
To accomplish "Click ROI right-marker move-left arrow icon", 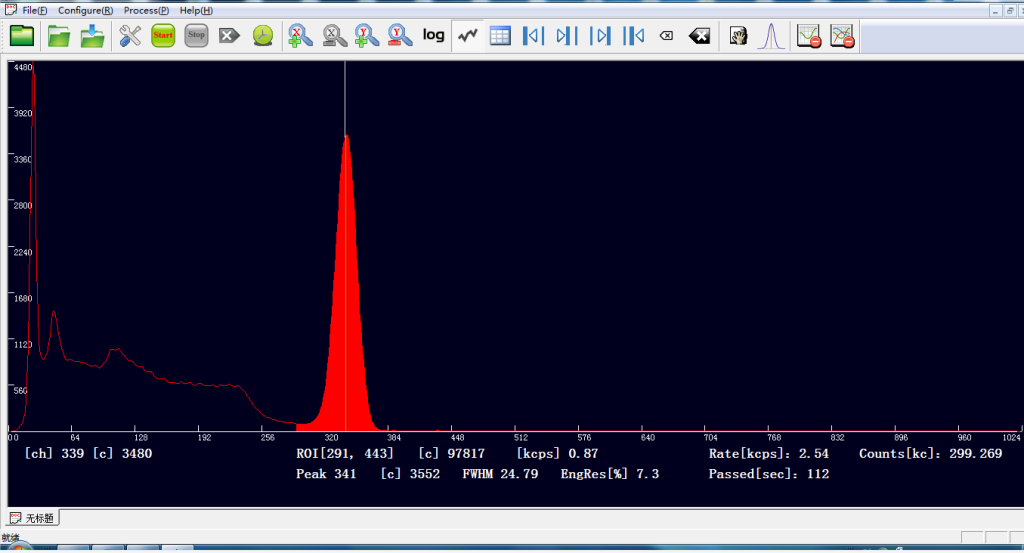I will coord(633,35).
